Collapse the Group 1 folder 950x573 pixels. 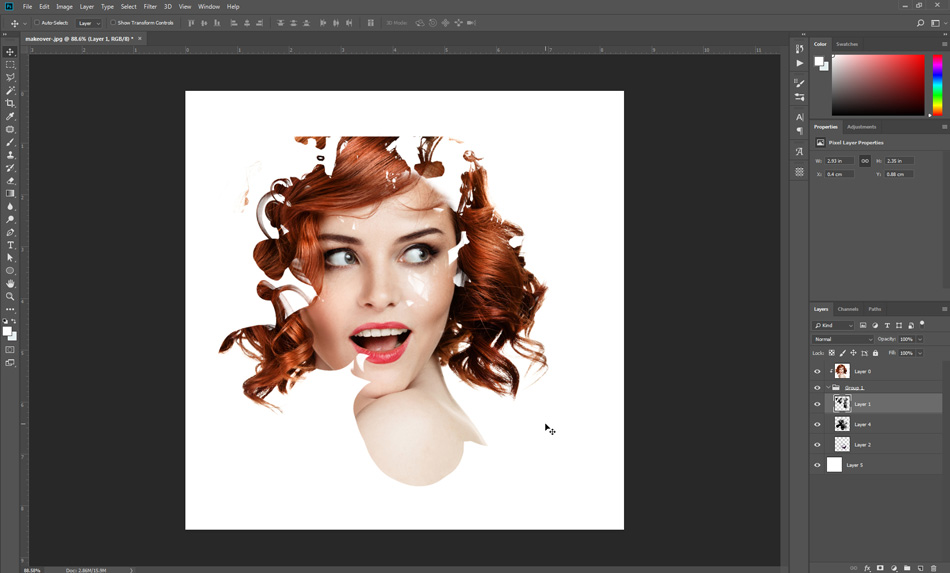click(x=827, y=387)
